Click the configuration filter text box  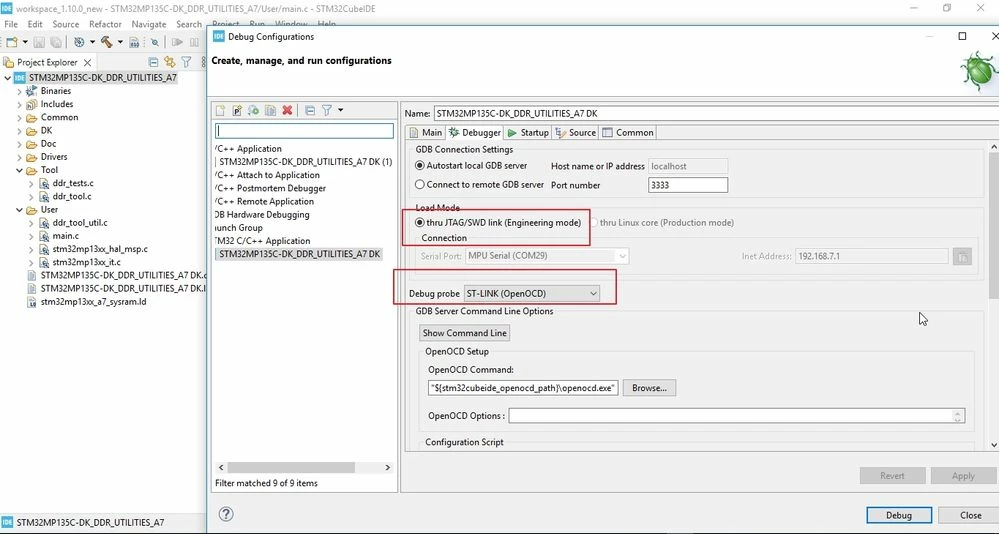point(304,131)
